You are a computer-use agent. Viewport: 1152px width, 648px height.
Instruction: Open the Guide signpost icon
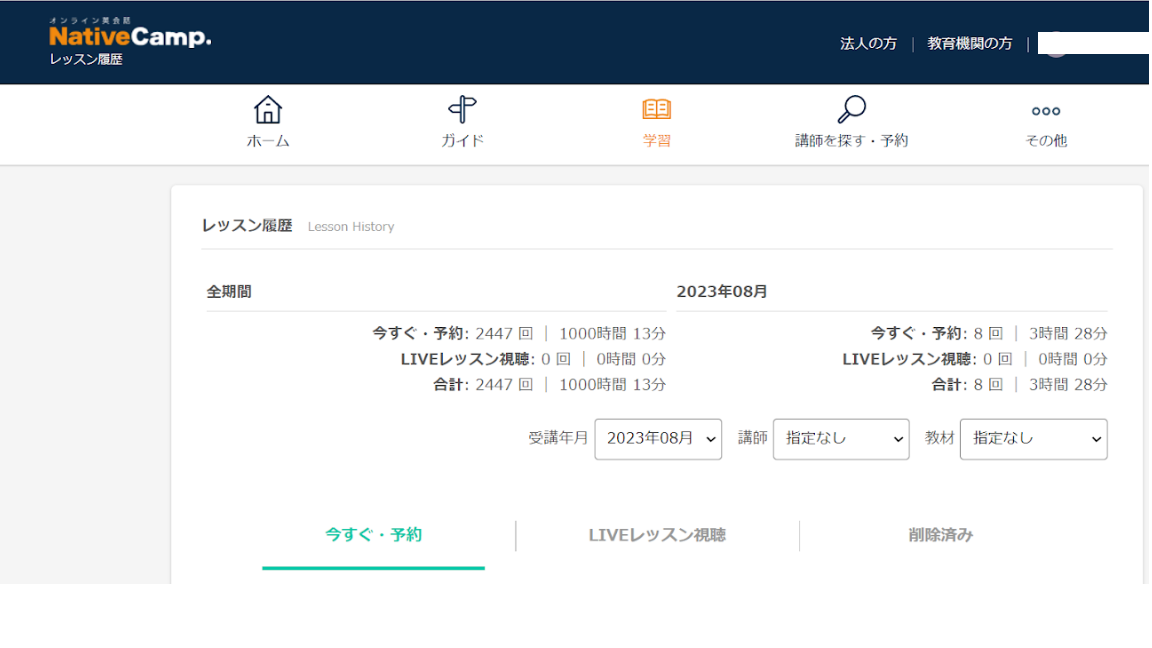point(462,109)
